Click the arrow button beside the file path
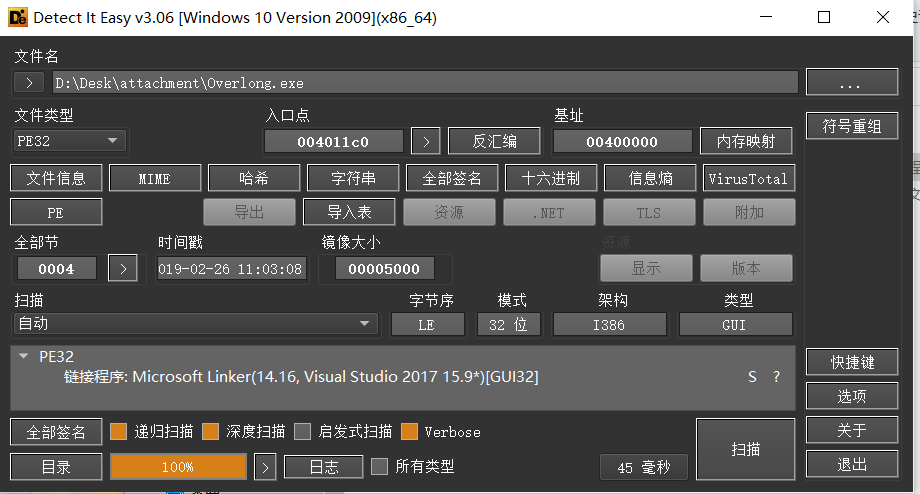Screen dimensions: 920x494 (x=29, y=83)
